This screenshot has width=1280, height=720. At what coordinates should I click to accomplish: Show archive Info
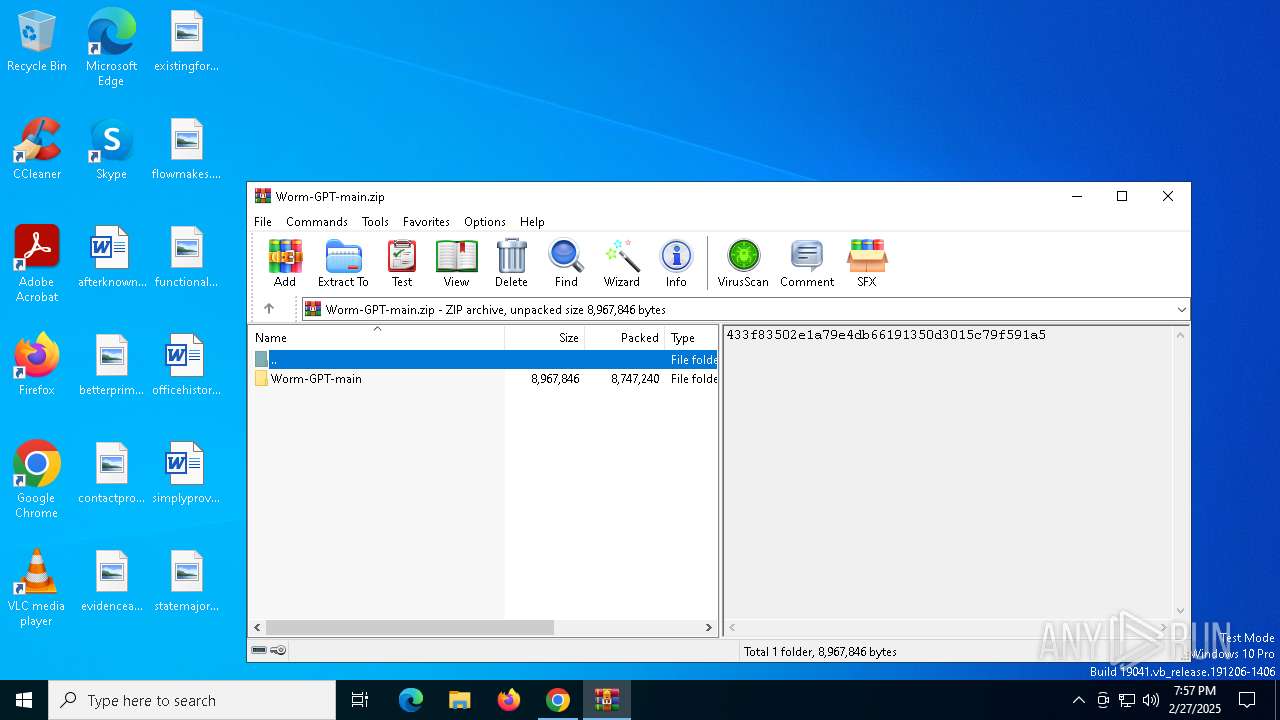tap(676, 264)
